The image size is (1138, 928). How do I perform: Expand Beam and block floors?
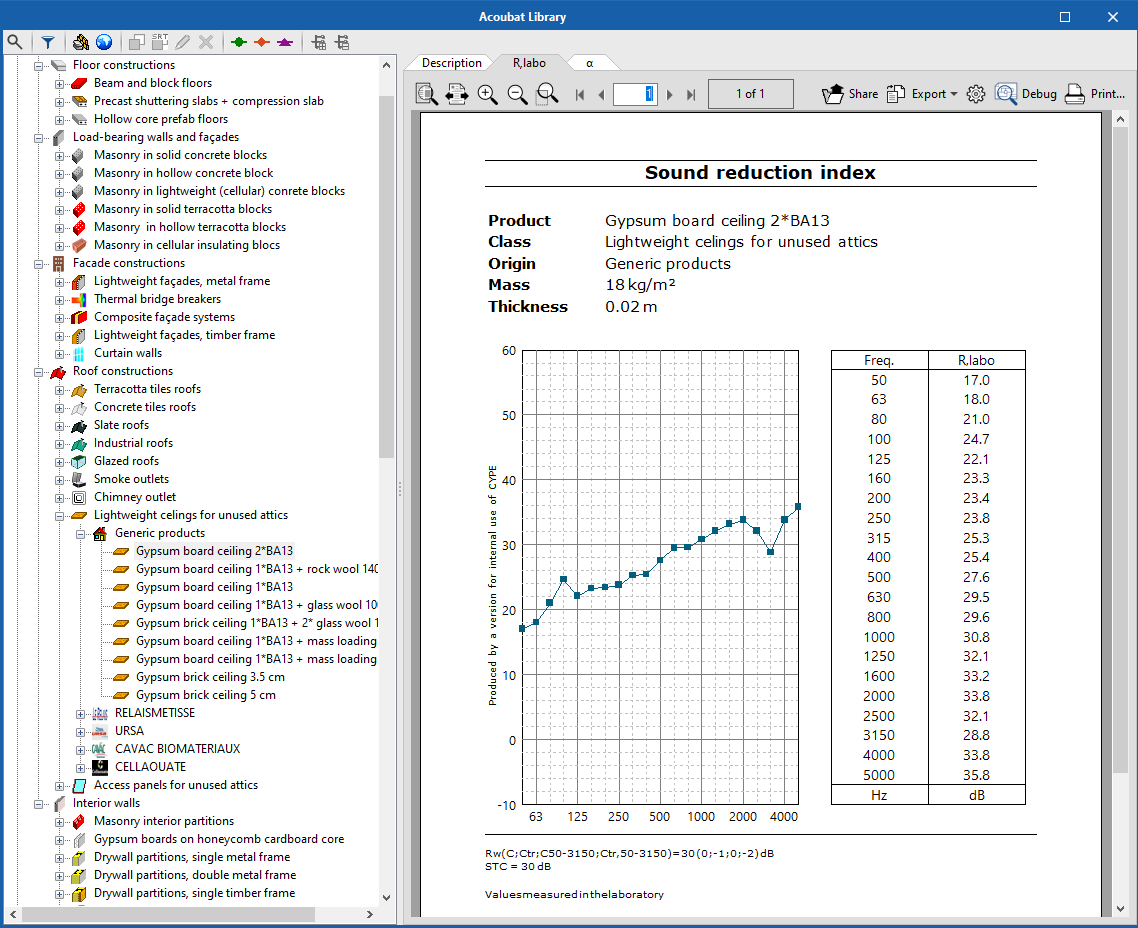(x=60, y=83)
